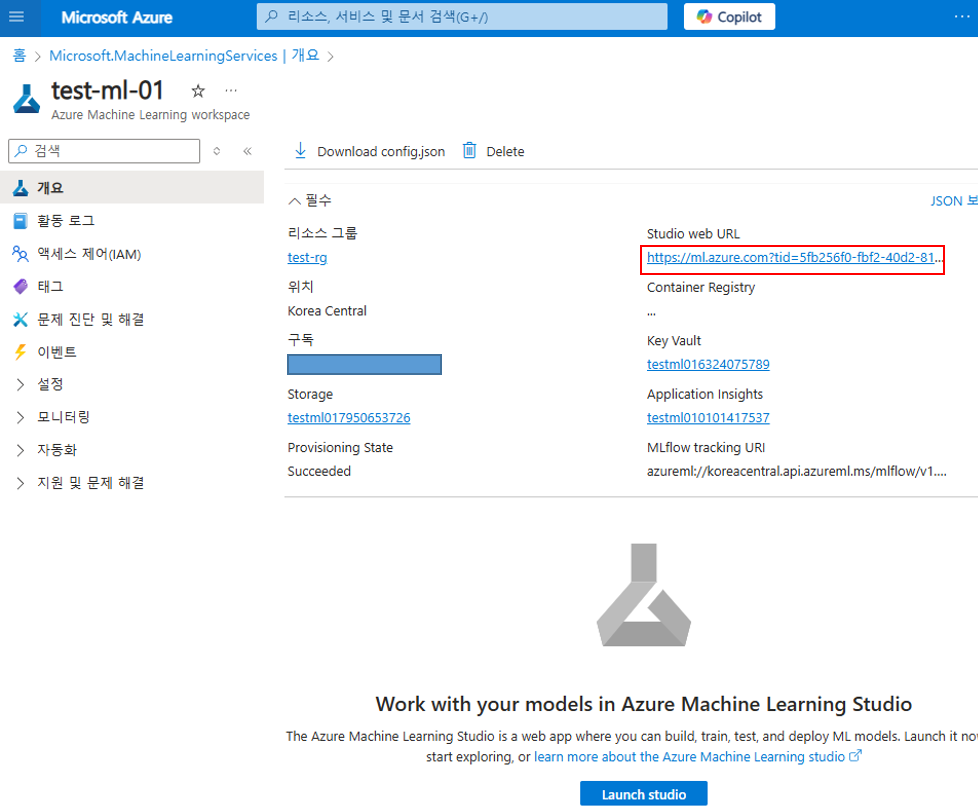Click the Copilot button
Image resolution: width=978 pixels, height=810 pixels.
tap(729, 17)
